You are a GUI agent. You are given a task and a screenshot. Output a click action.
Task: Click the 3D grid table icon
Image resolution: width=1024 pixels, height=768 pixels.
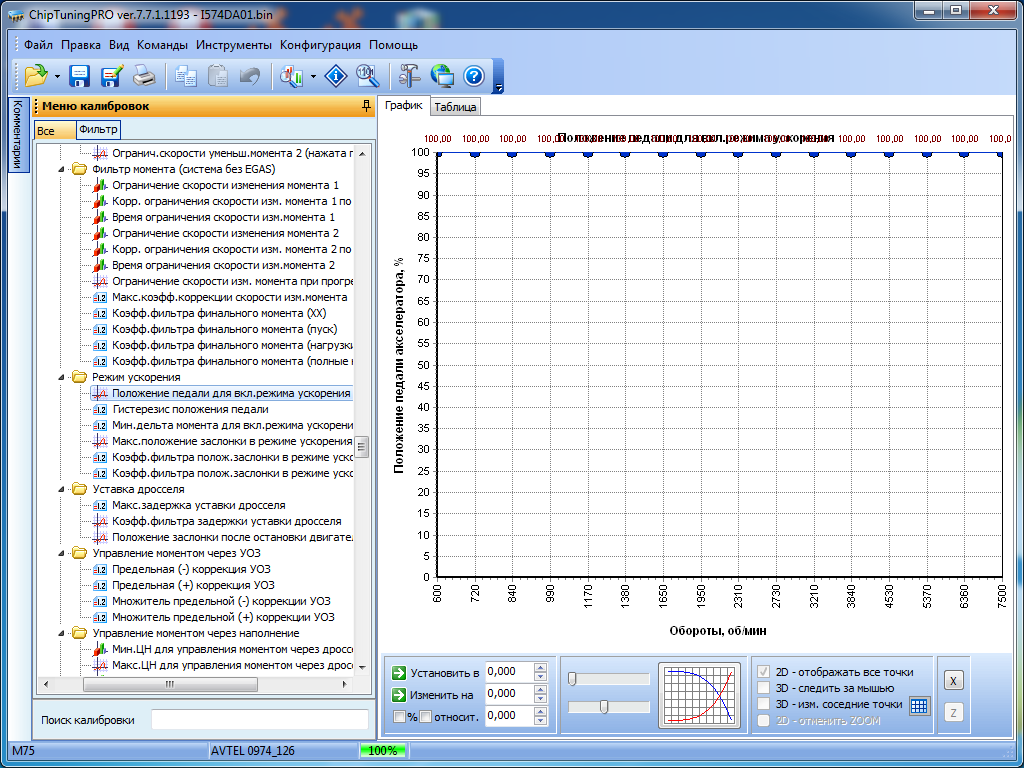point(919,705)
